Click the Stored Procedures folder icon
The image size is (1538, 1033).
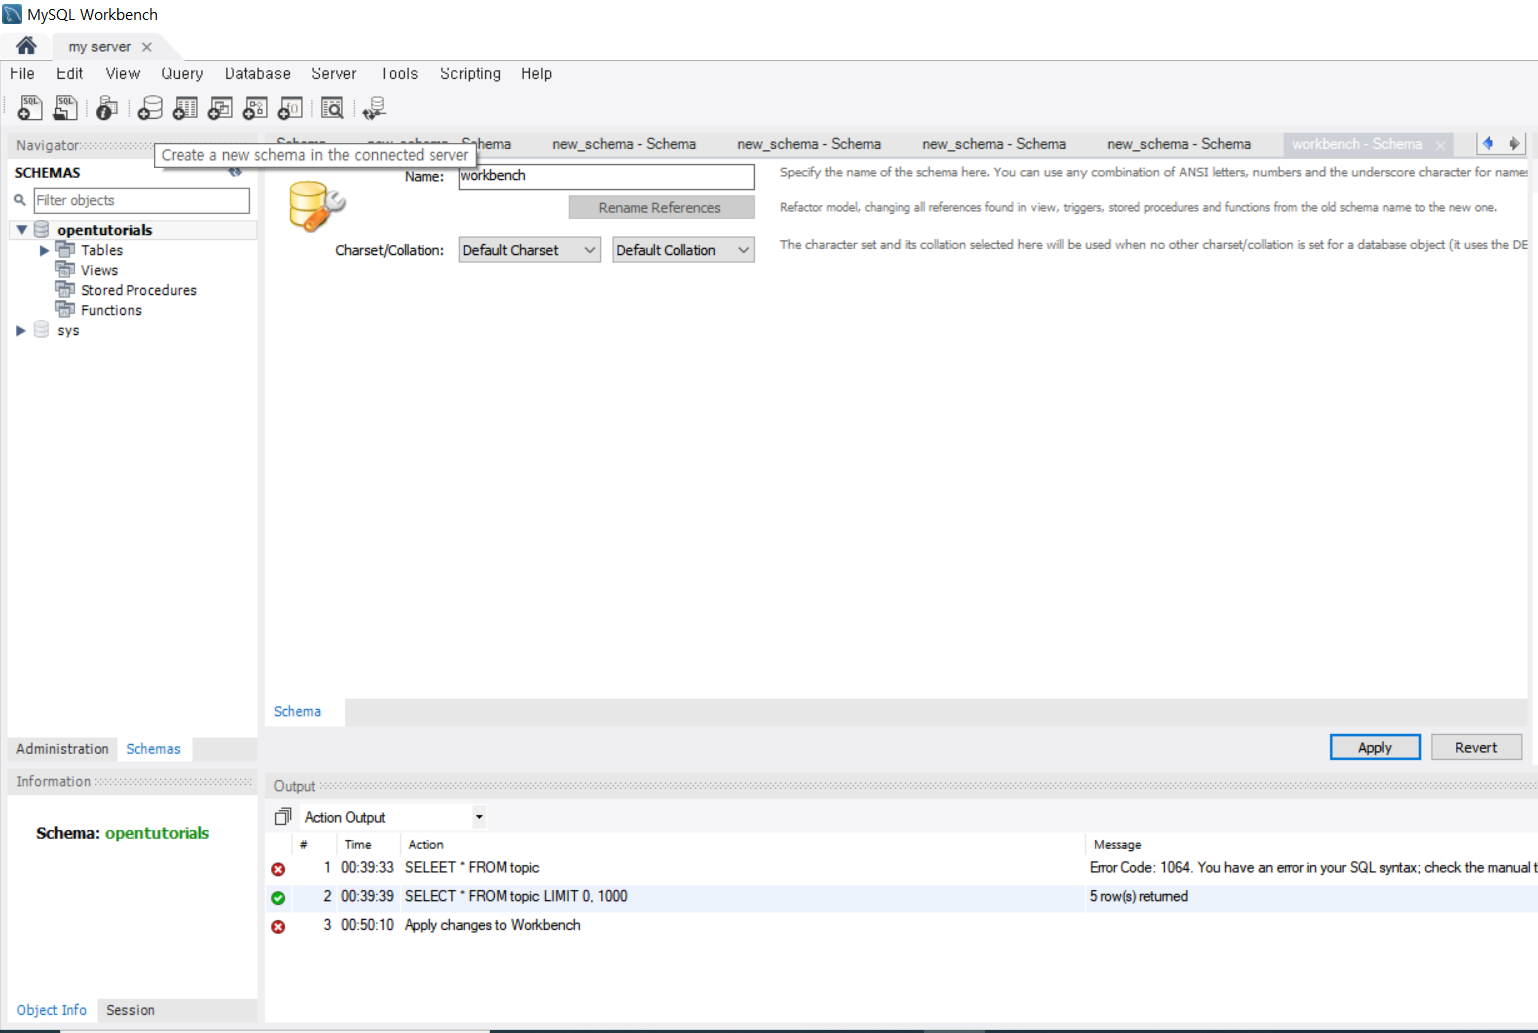pyautogui.click(x=65, y=289)
